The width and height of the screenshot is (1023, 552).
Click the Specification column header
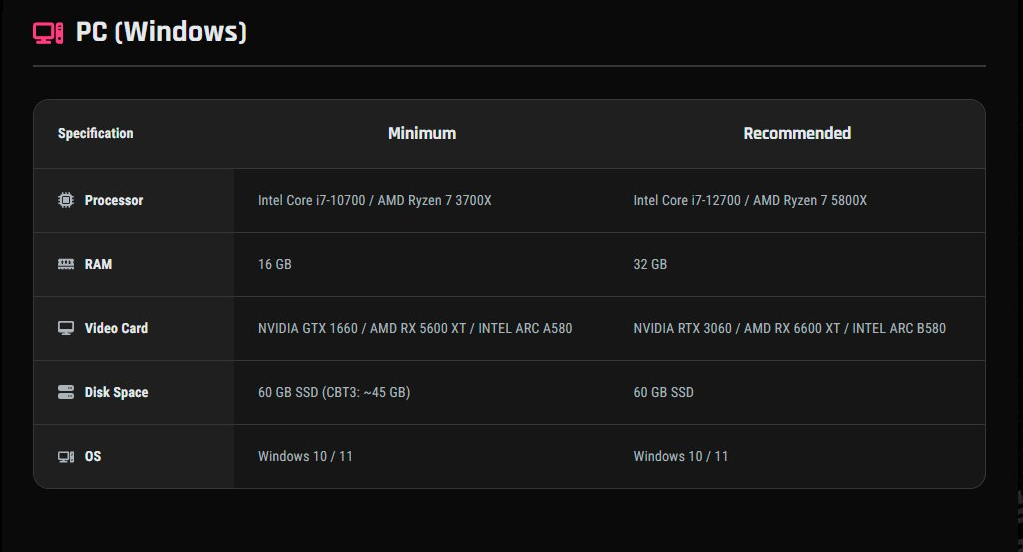[95, 133]
